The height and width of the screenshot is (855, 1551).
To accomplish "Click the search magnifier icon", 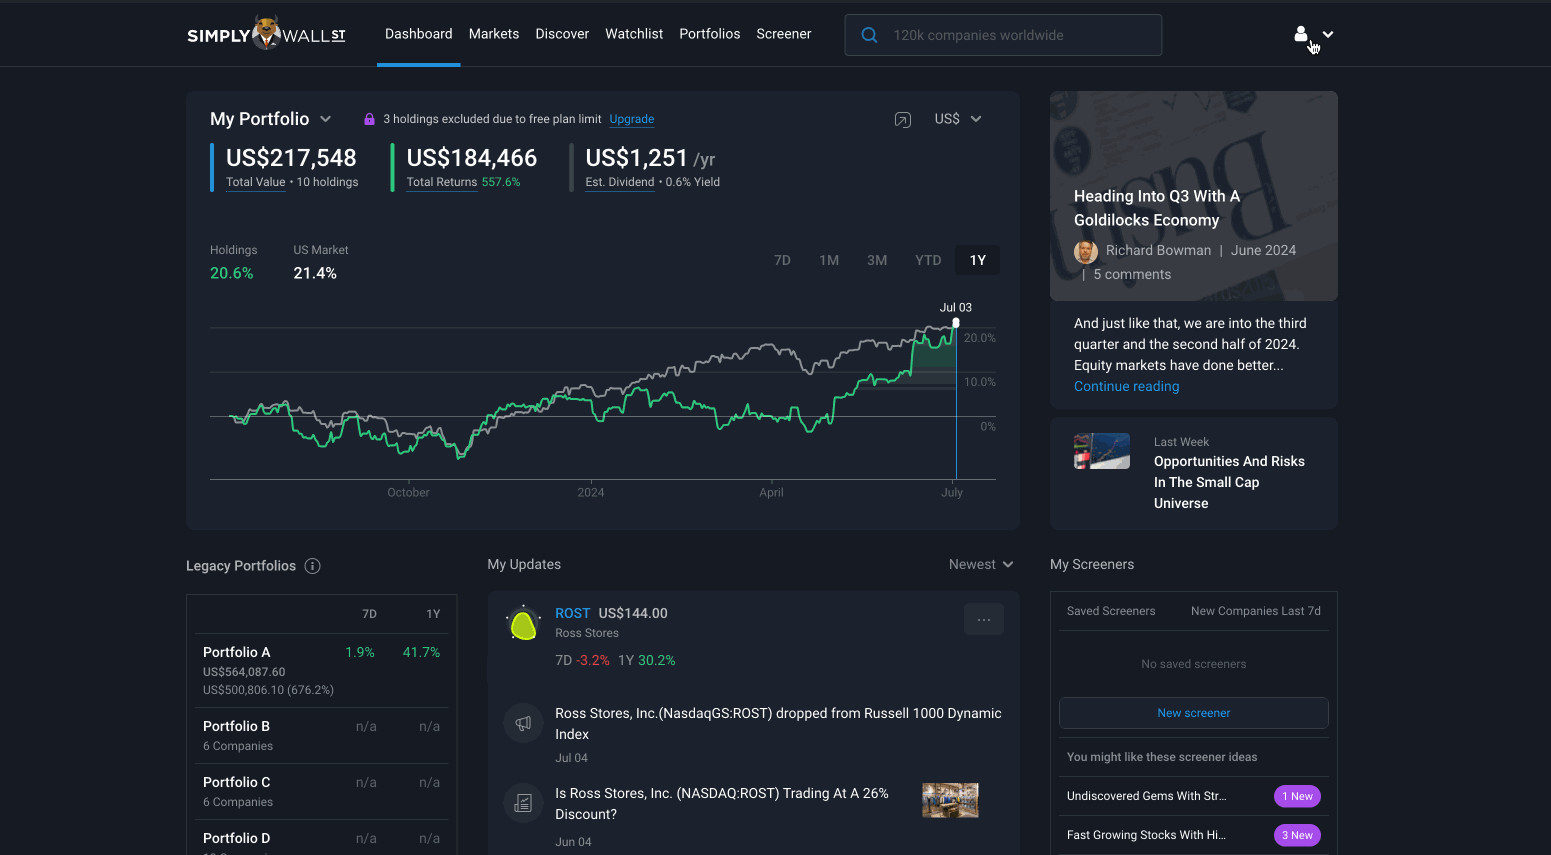I will click(870, 35).
